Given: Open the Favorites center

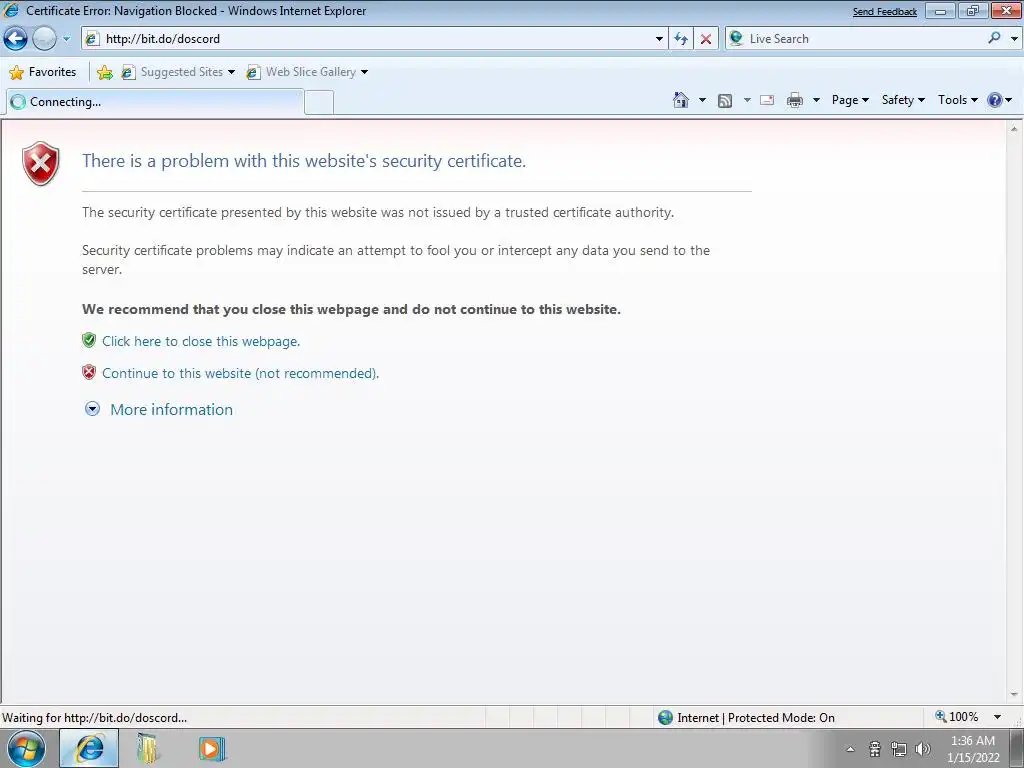Looking at the screenshot, I should [x=43, y=72].
